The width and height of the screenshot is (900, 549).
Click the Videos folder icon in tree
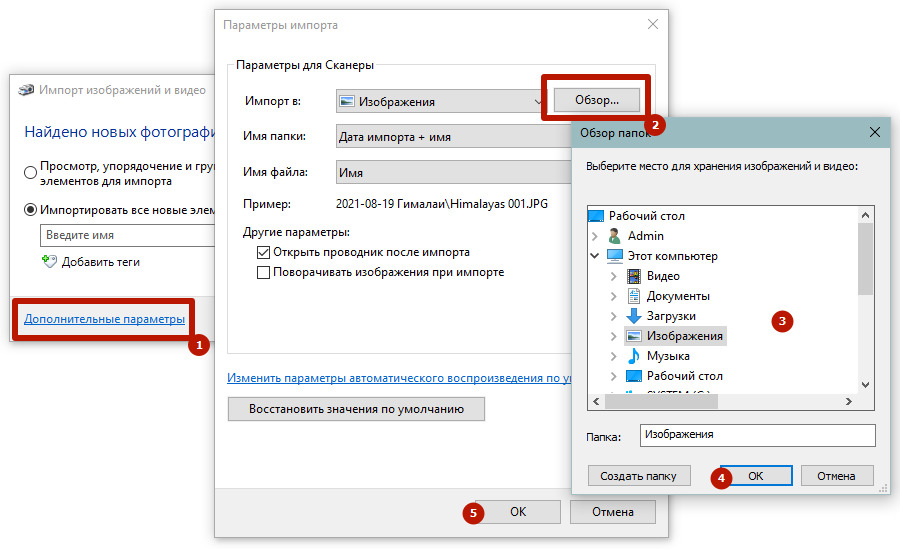(634, 276)
